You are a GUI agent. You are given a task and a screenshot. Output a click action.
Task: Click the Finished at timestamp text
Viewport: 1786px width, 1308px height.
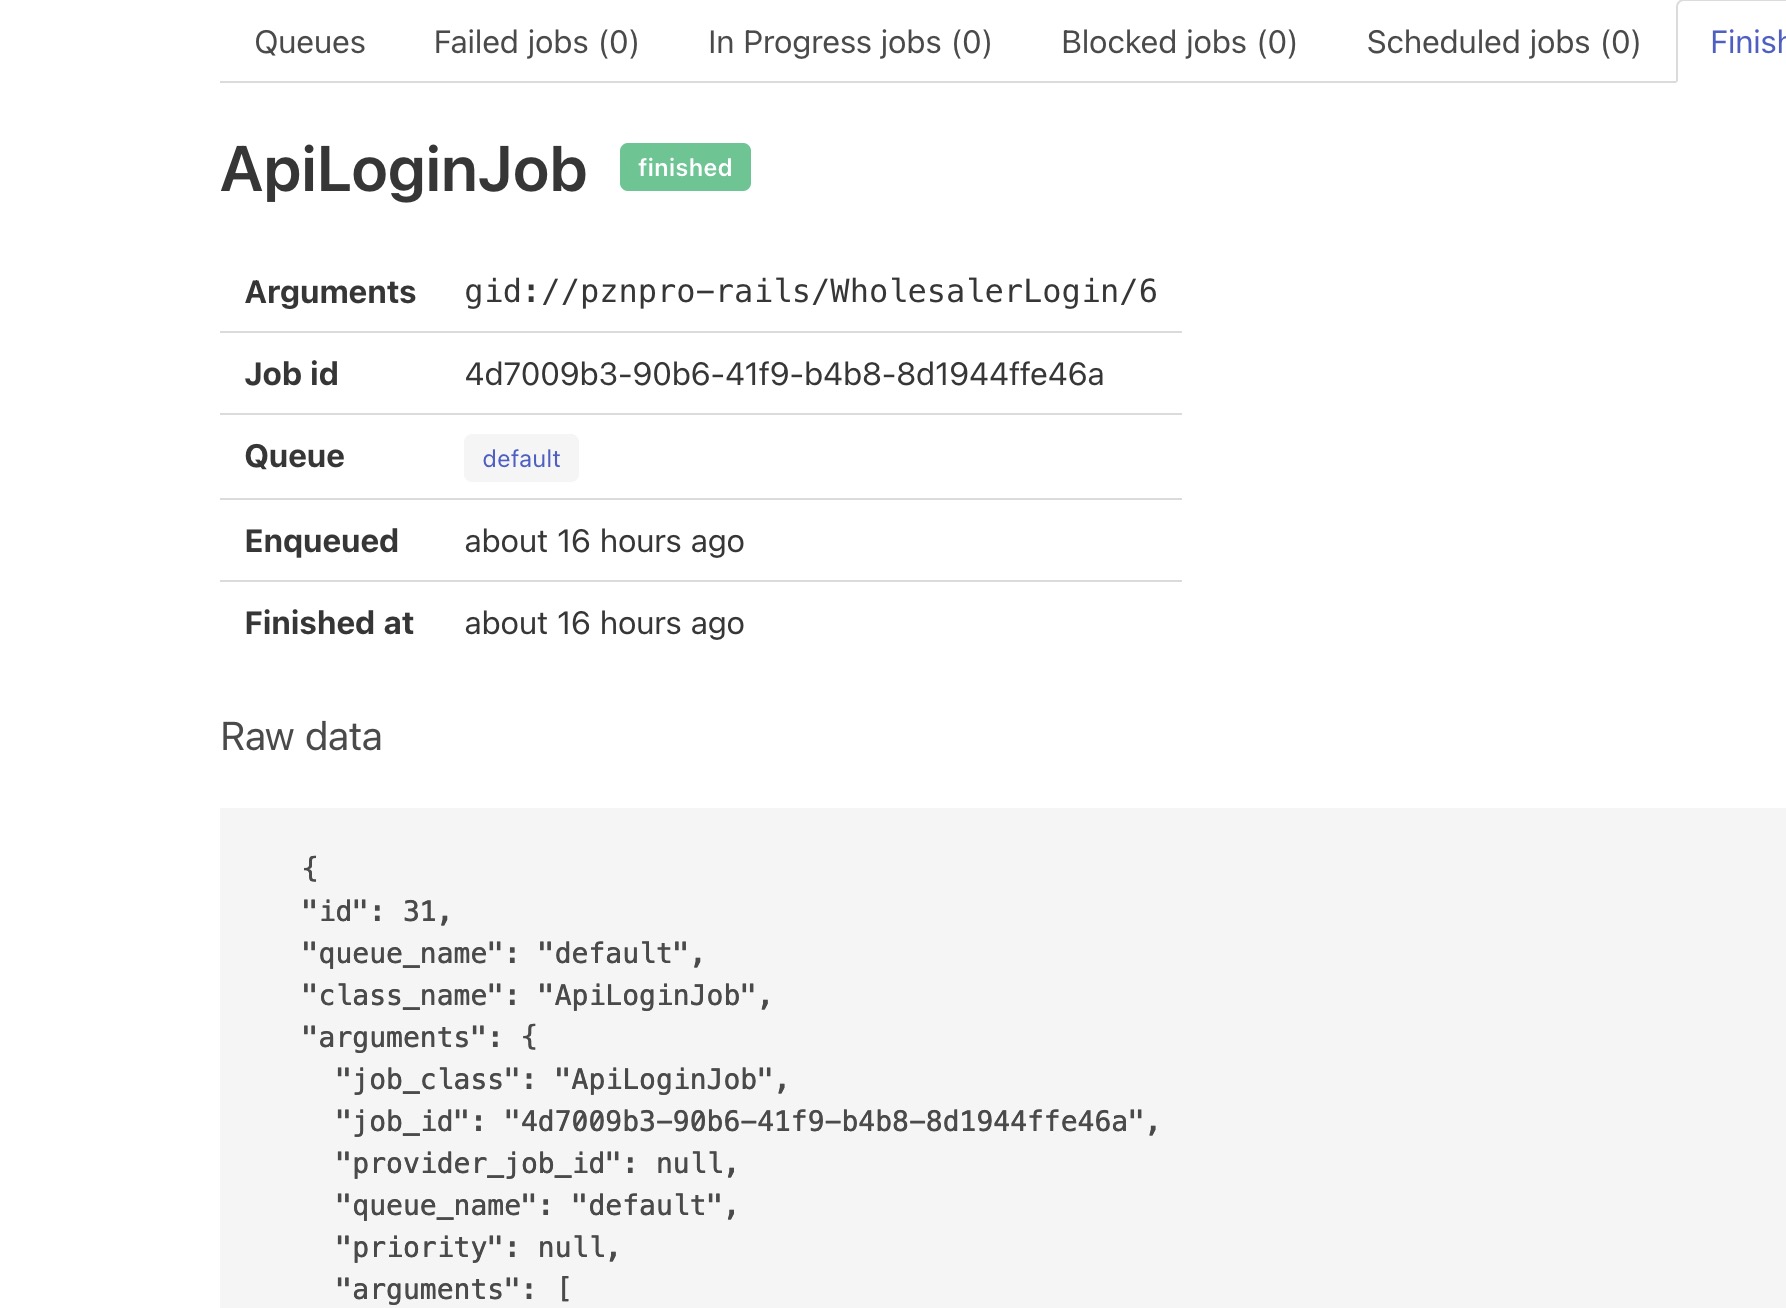click(604, 622)
